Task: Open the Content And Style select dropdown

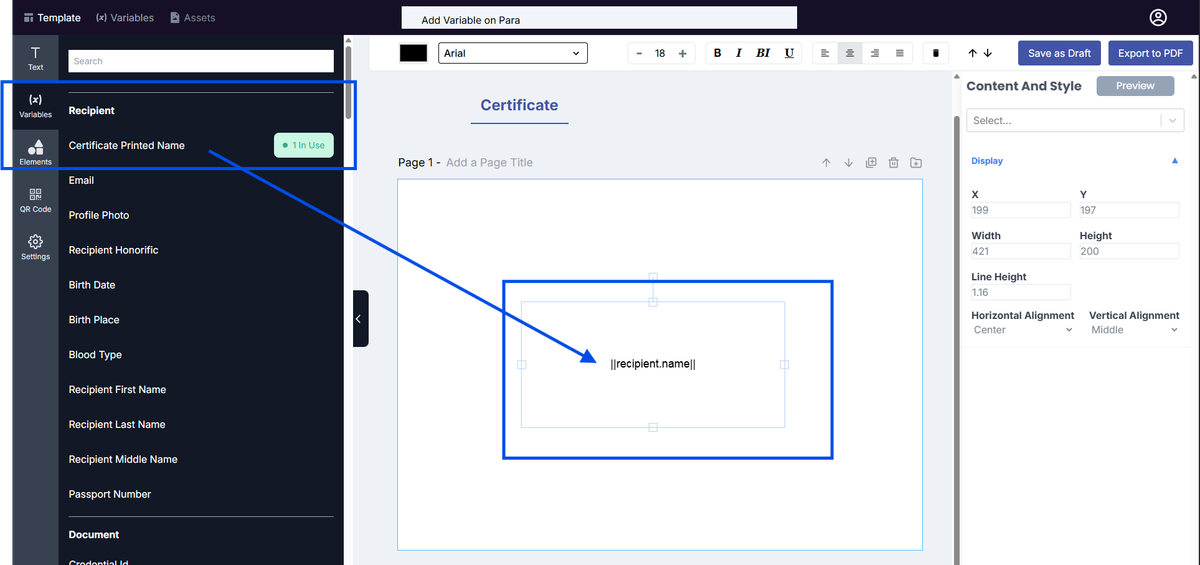Action: [1075, 120]
